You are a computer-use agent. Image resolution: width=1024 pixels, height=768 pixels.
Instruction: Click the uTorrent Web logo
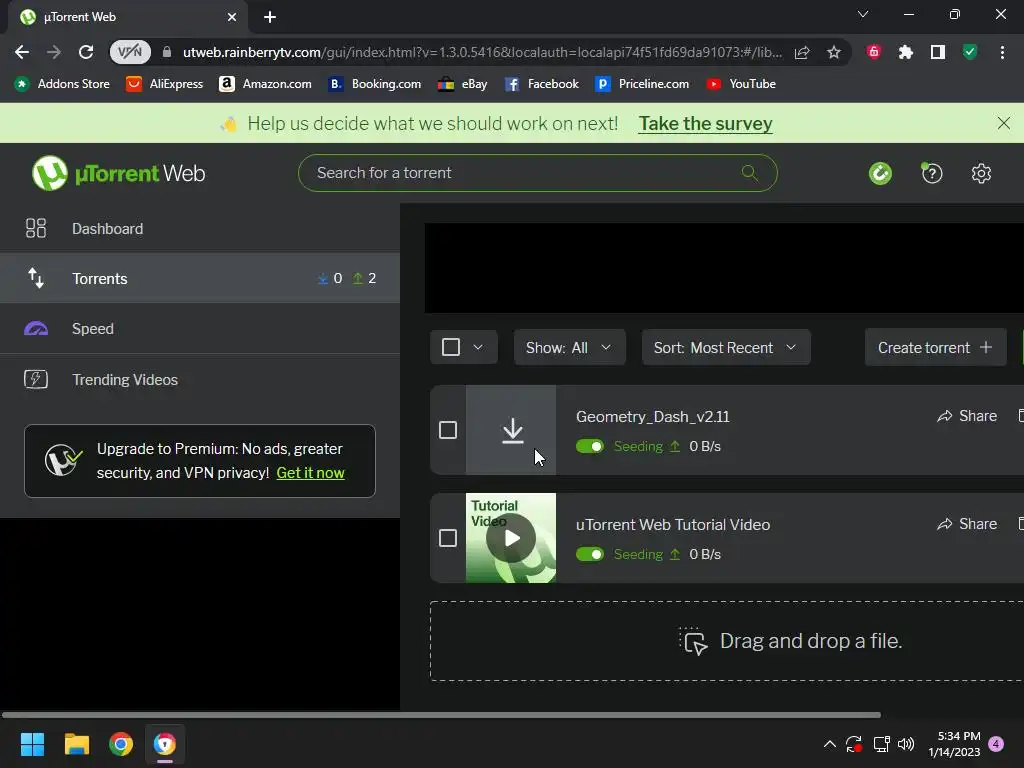pos(119,173)
